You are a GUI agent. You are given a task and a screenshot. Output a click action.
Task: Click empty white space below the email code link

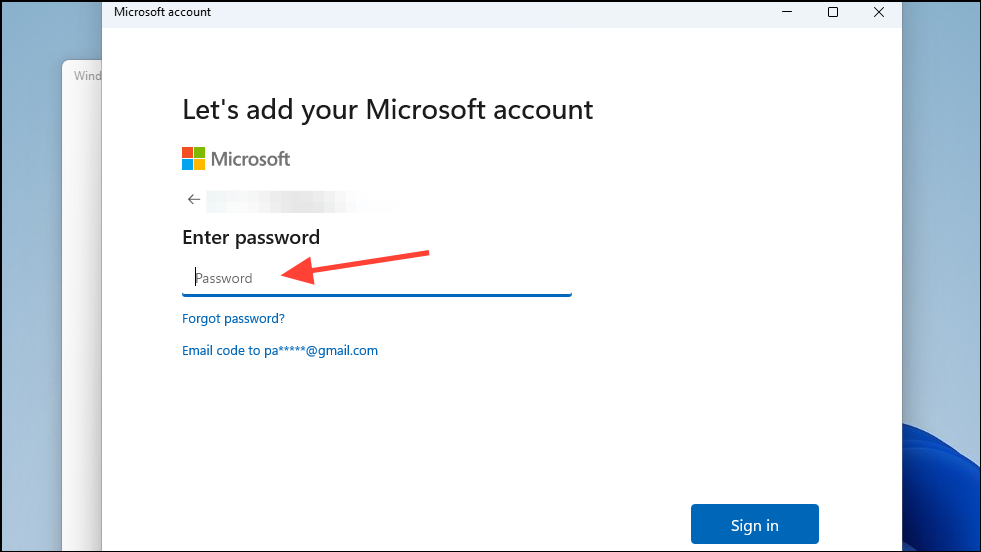438,432
